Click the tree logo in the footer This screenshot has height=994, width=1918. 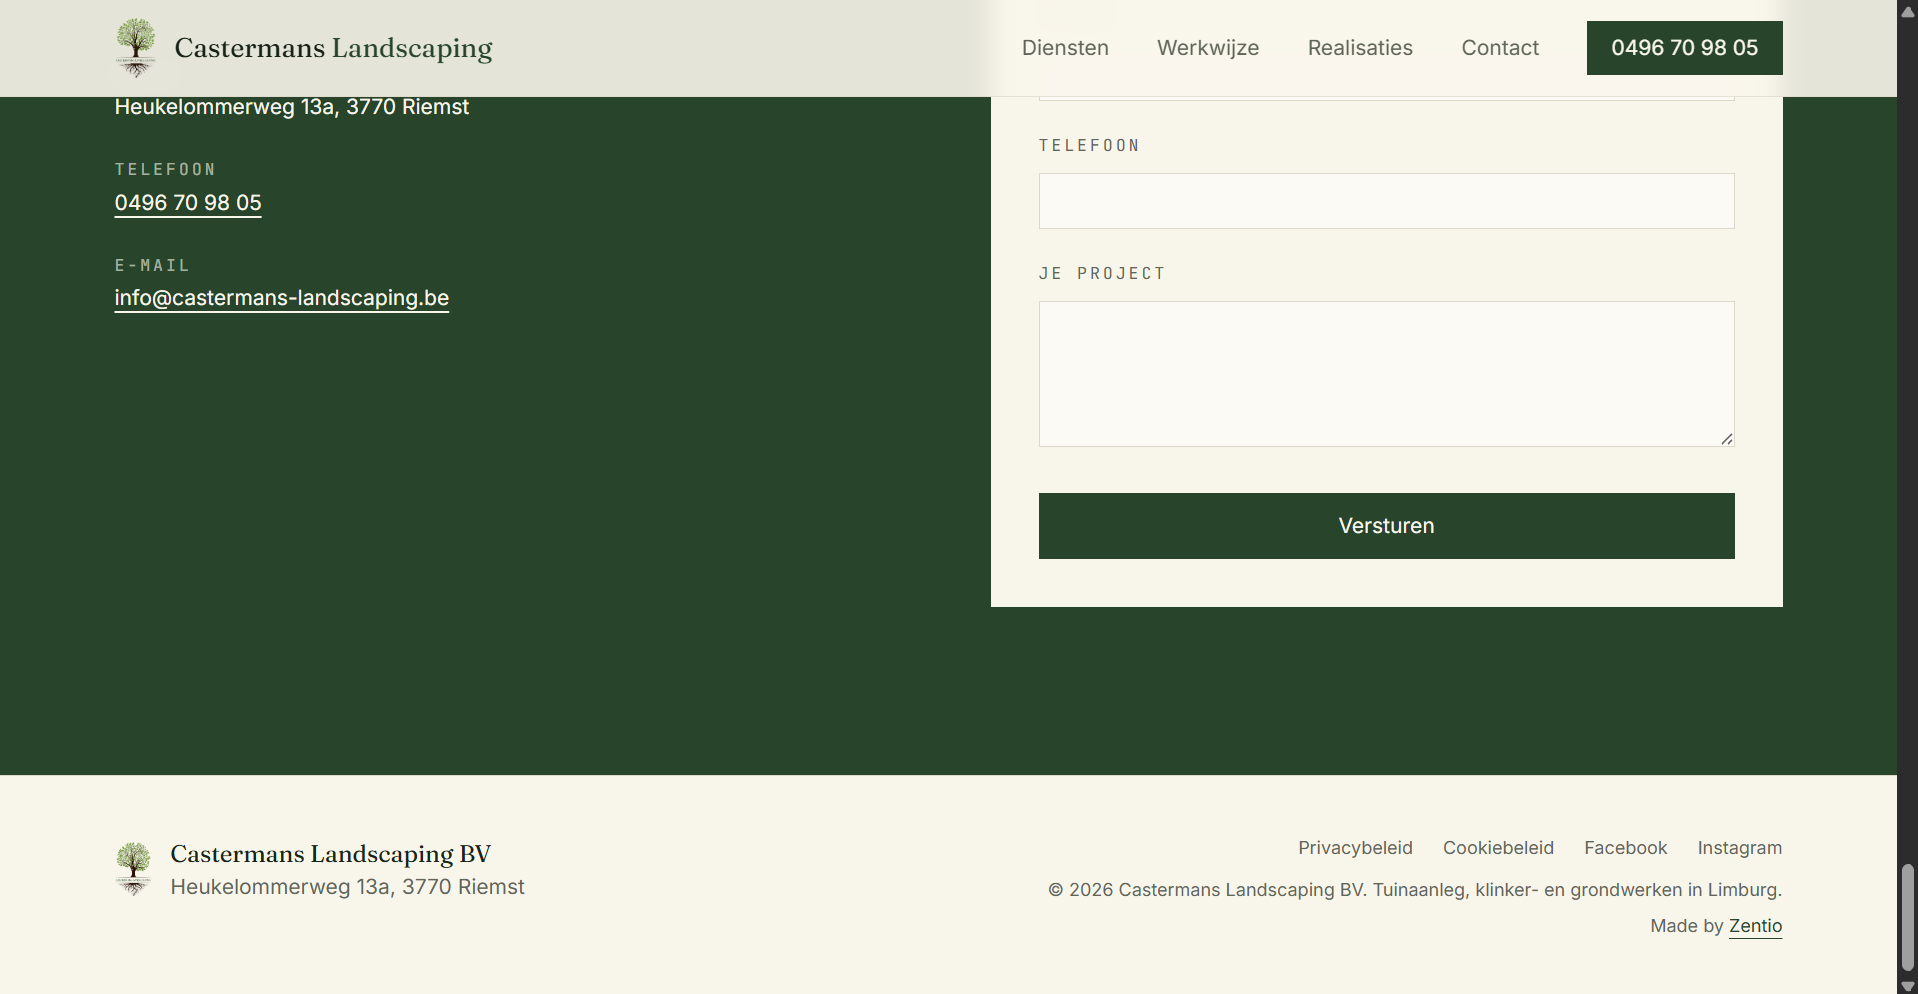133,869
